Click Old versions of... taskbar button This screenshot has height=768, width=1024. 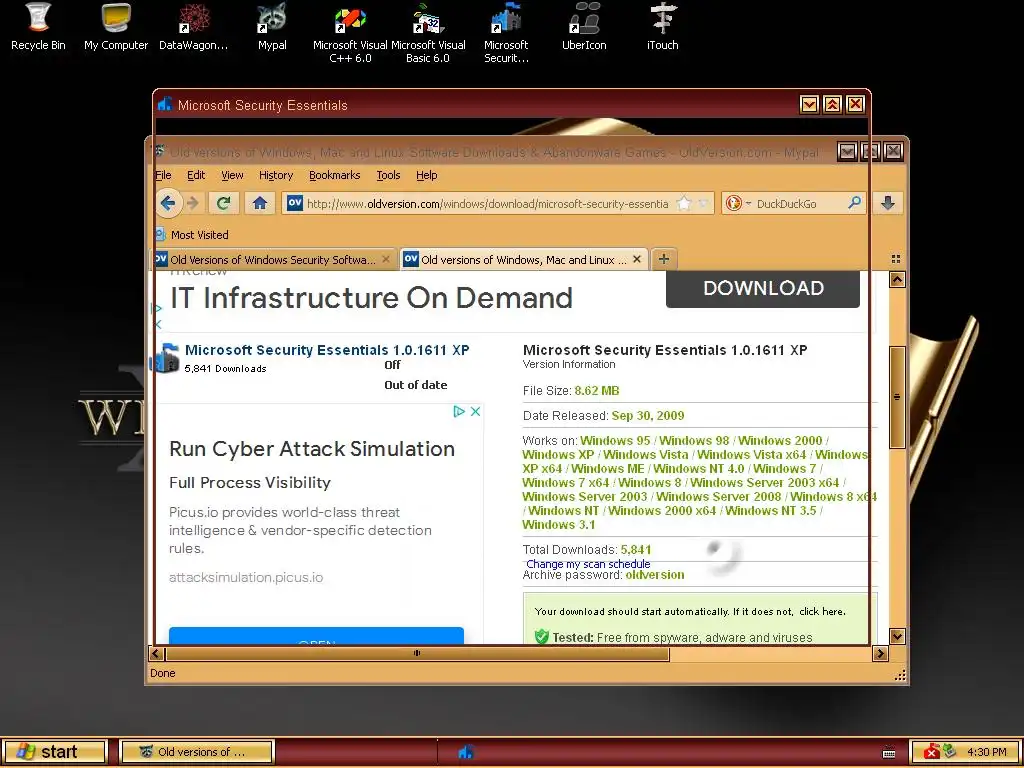pos(197,752)
